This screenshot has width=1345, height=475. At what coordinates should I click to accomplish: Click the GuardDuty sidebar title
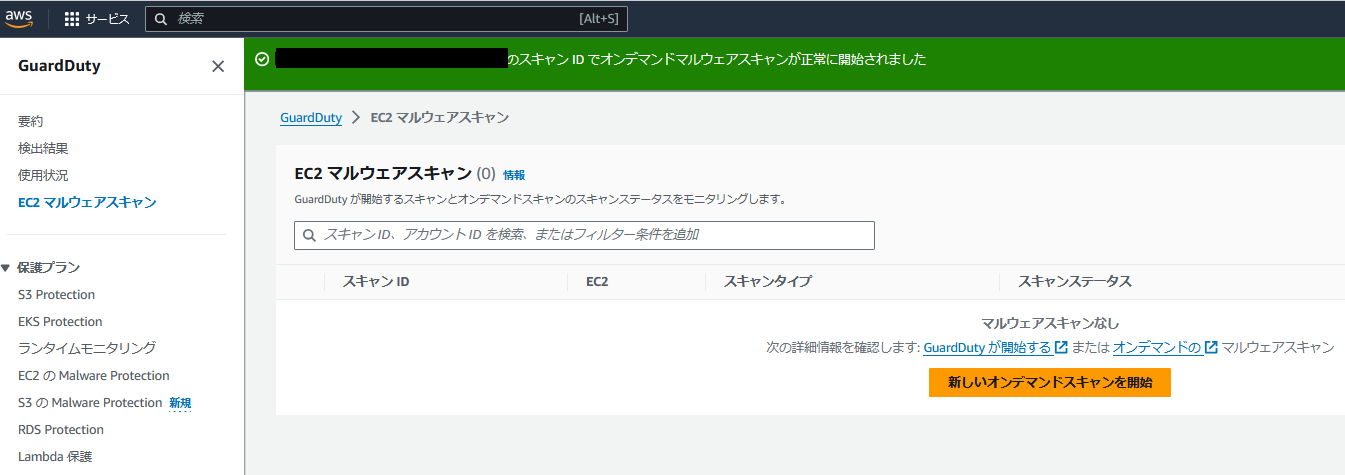coord(59,66)
